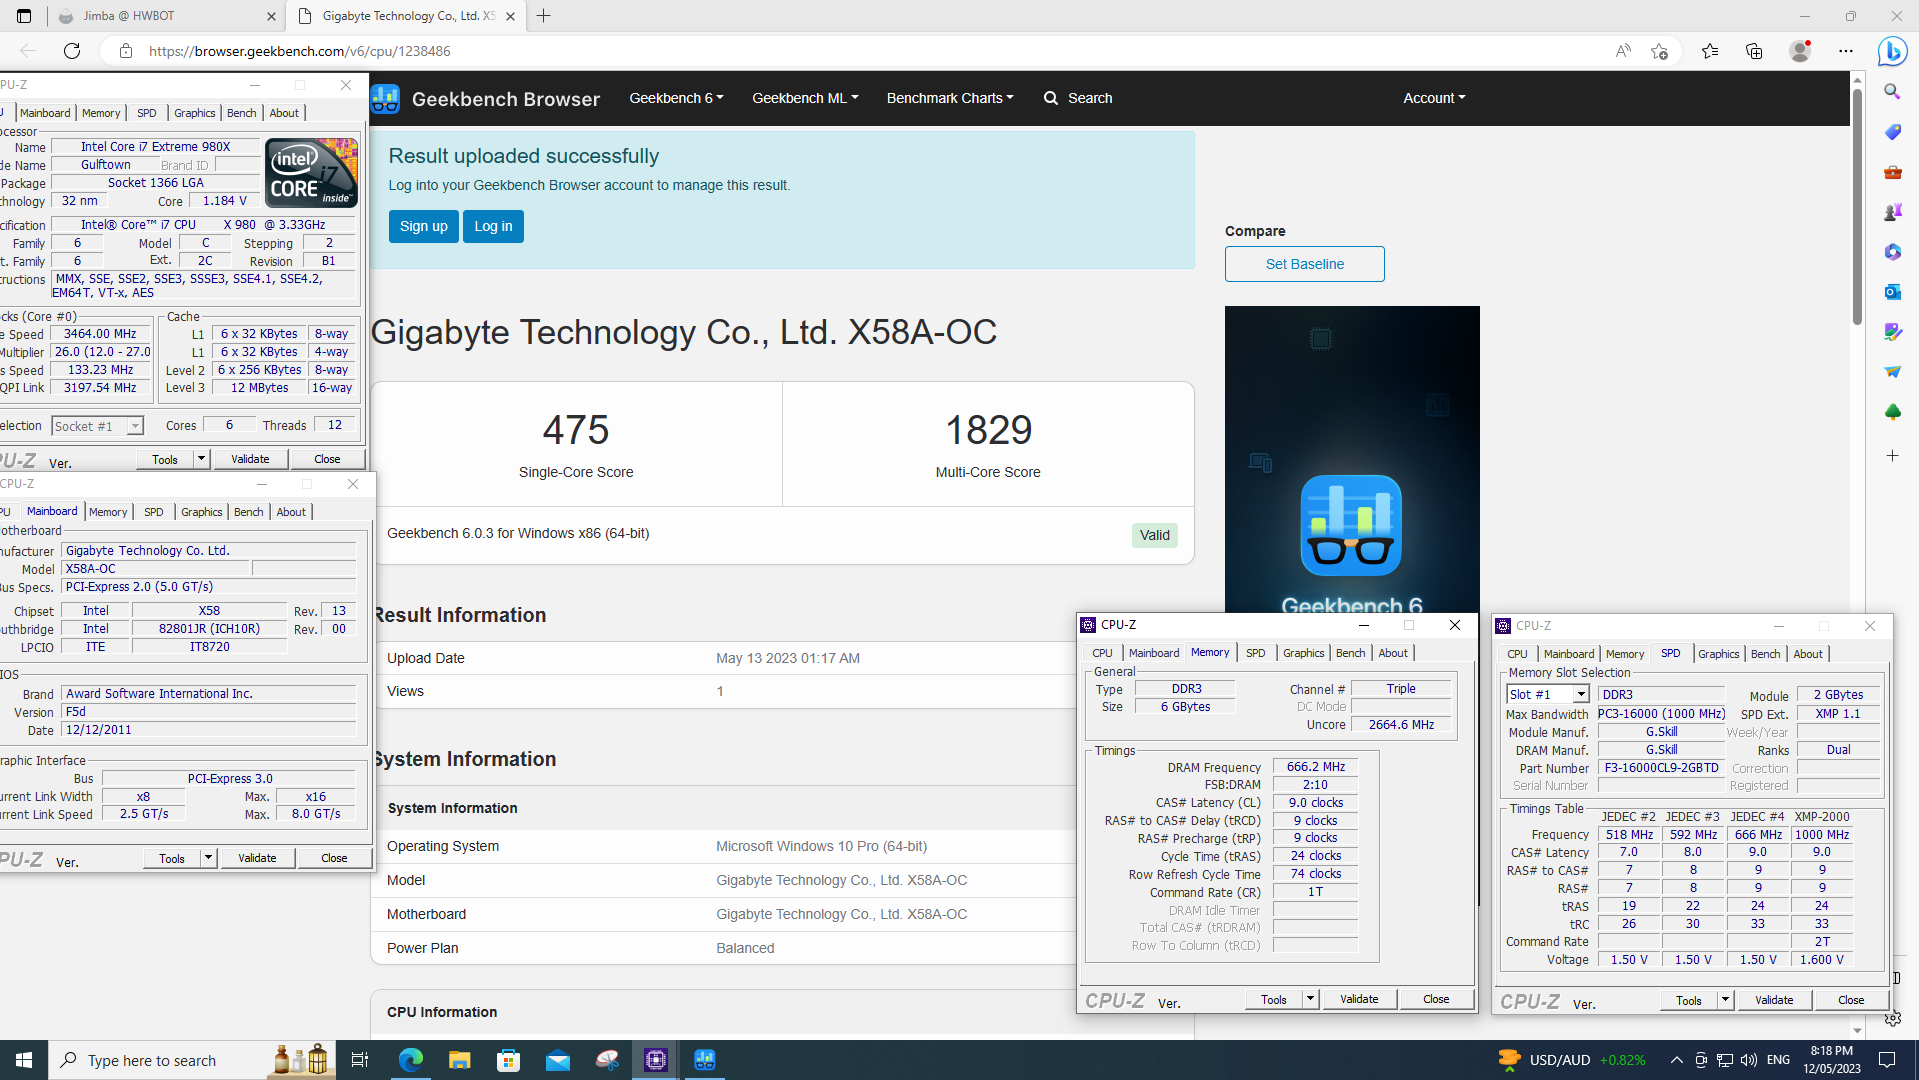The height and width of the screenshot is (1080, 1919).
Task: Open notification center icon
Action: 1887,1060
